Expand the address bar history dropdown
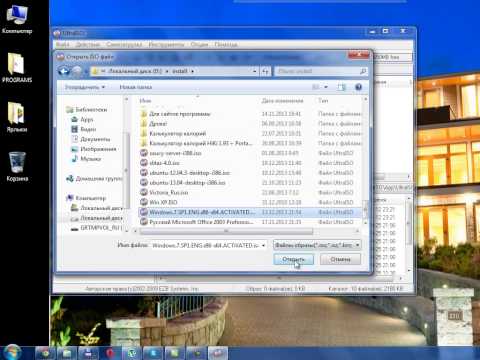This screenshot has width=480, height=360. click(x=254, y=71)
